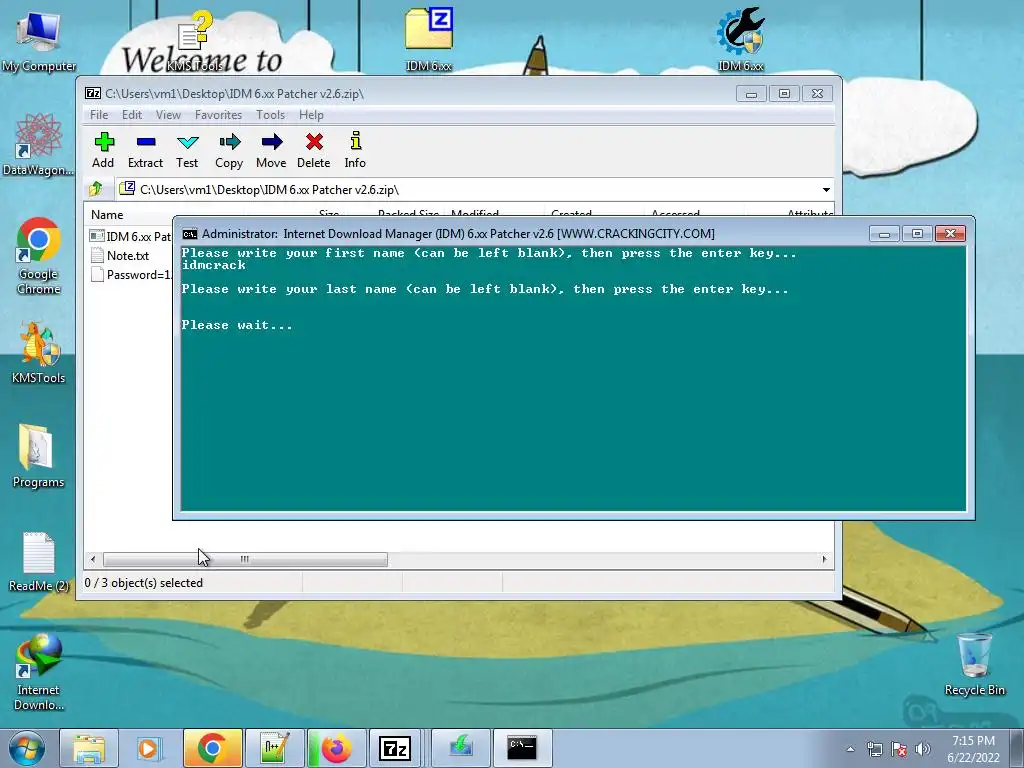Open the clock showing 7:15 PM
This screenshot has height=768, width=1024.
[973, 749]
